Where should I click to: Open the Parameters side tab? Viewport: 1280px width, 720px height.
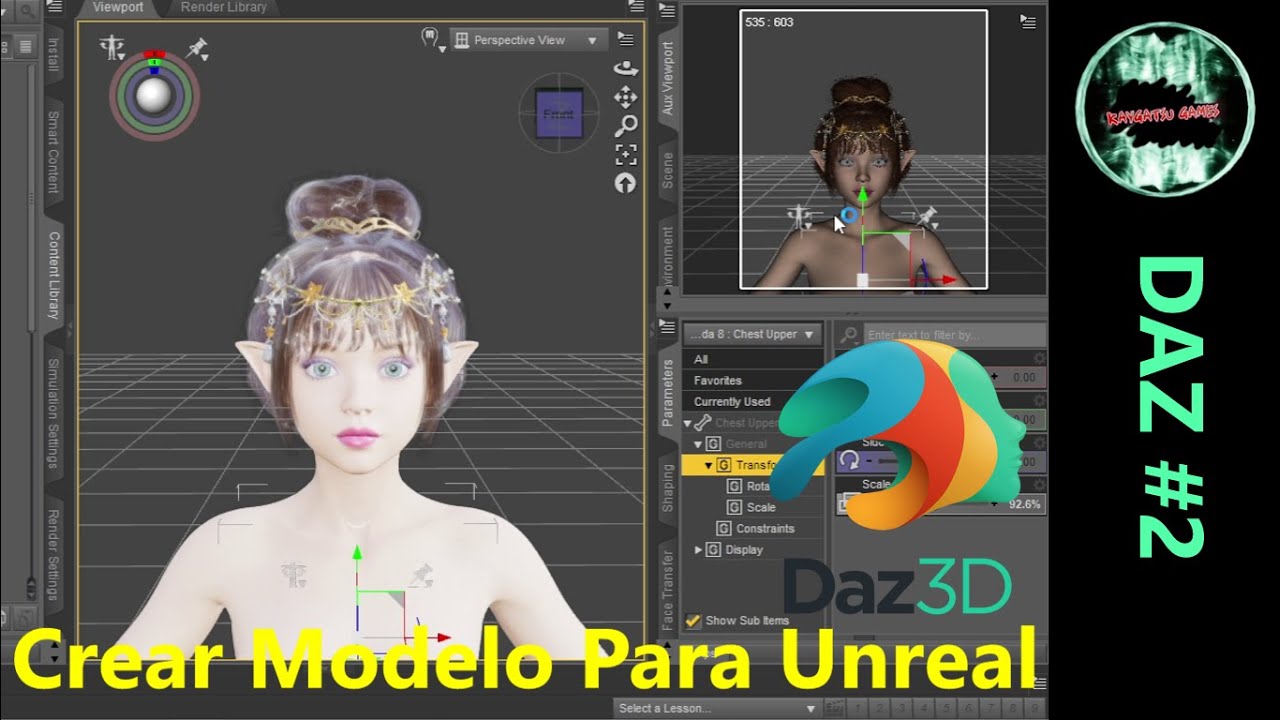668,392
